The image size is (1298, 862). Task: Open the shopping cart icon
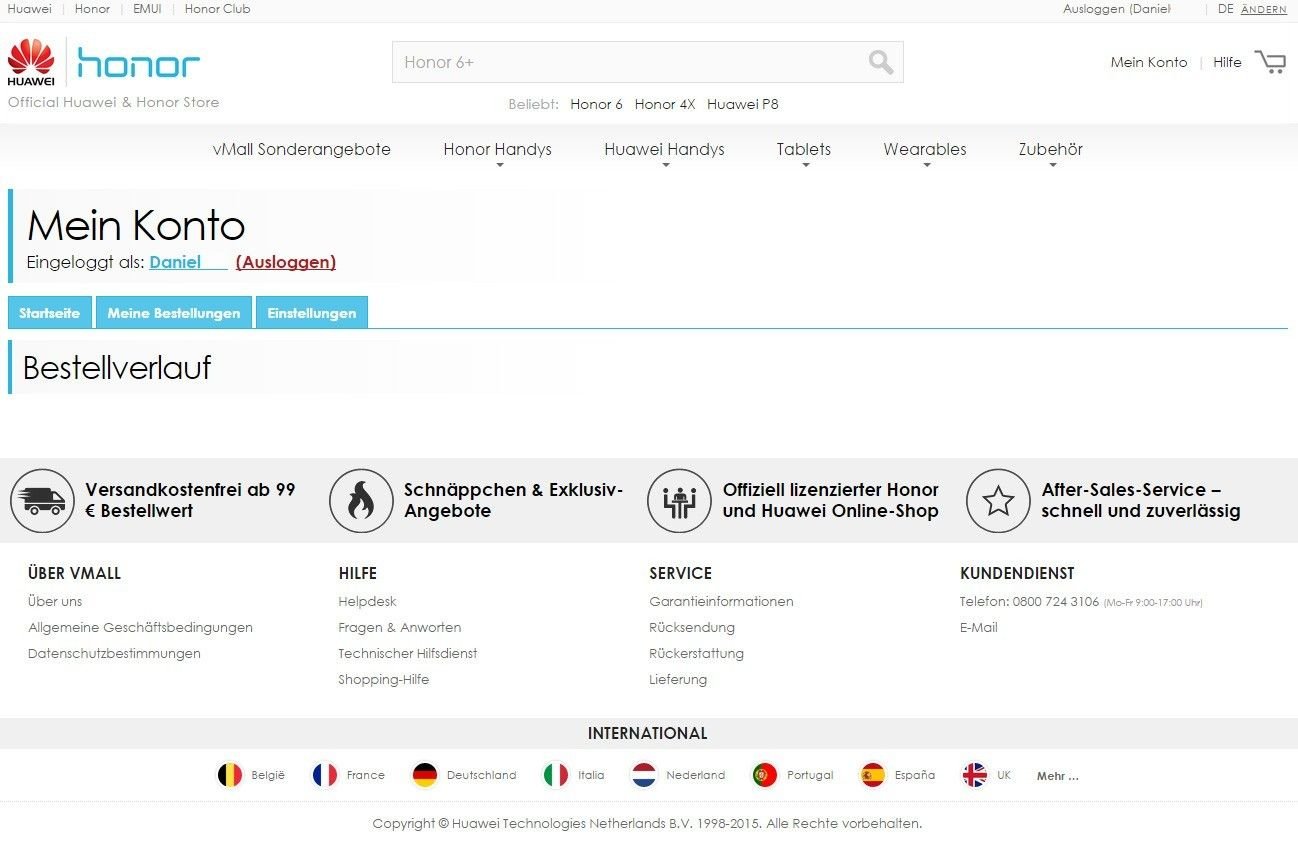[1270, 62]
